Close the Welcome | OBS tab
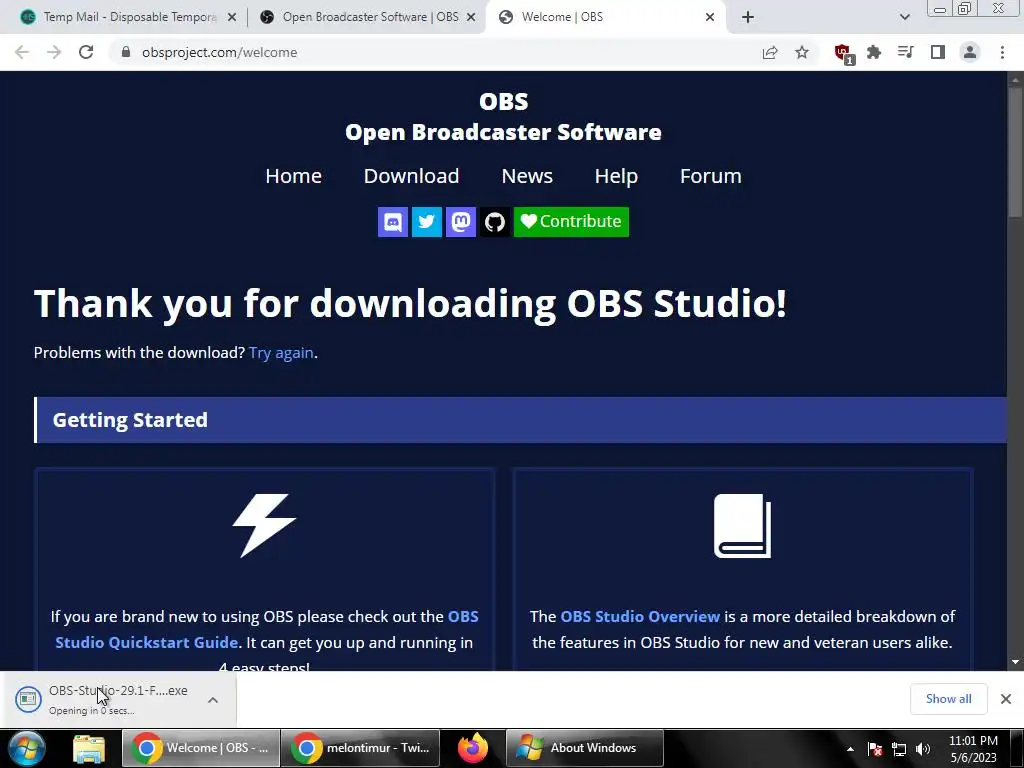Viewport: 1024px width, 768px height. (710, 18)
